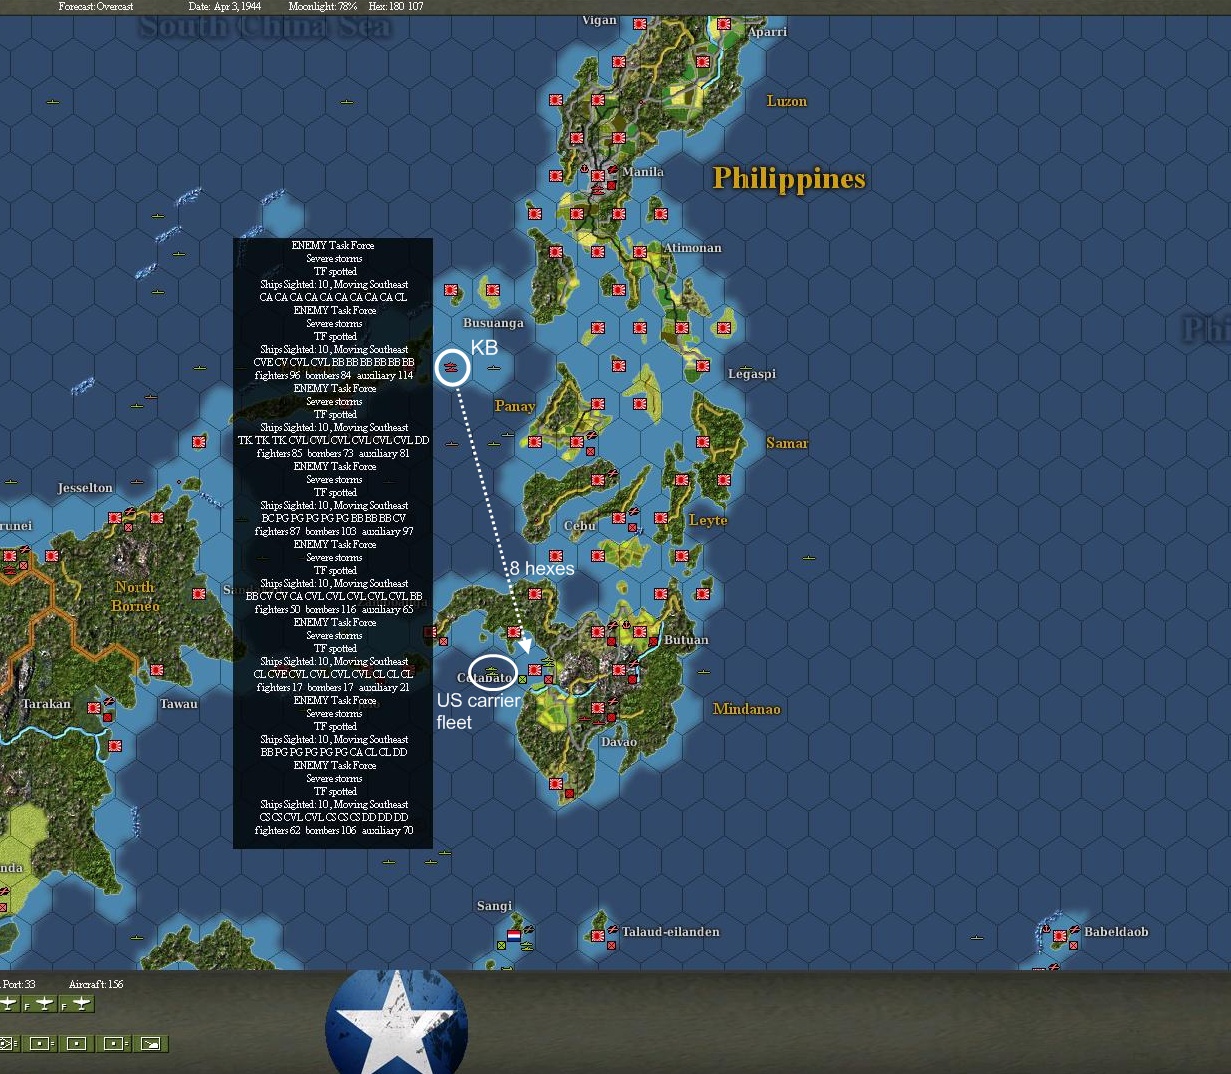Click the Jesselton map label
Viewport: 1231px width, 1074px height.
pyautogui.click(x=85, y=488)
